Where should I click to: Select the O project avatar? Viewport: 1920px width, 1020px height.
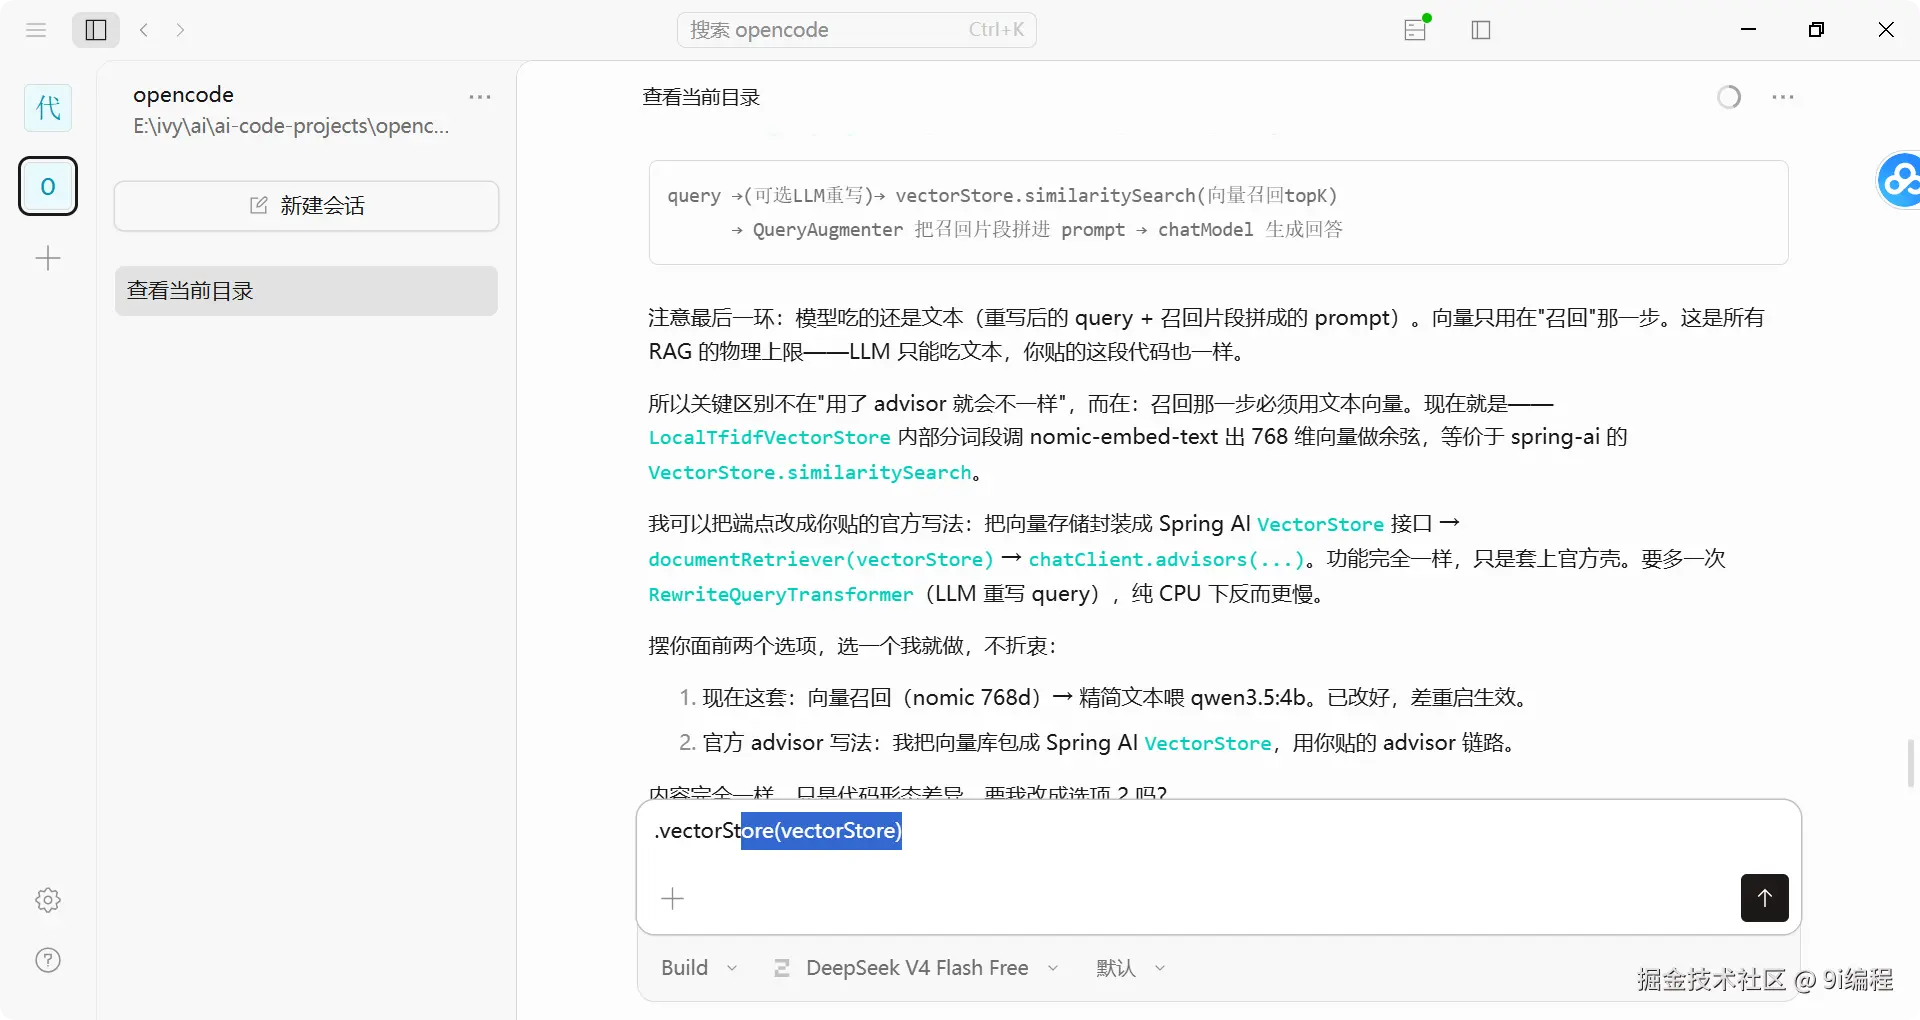pos(48,186)
